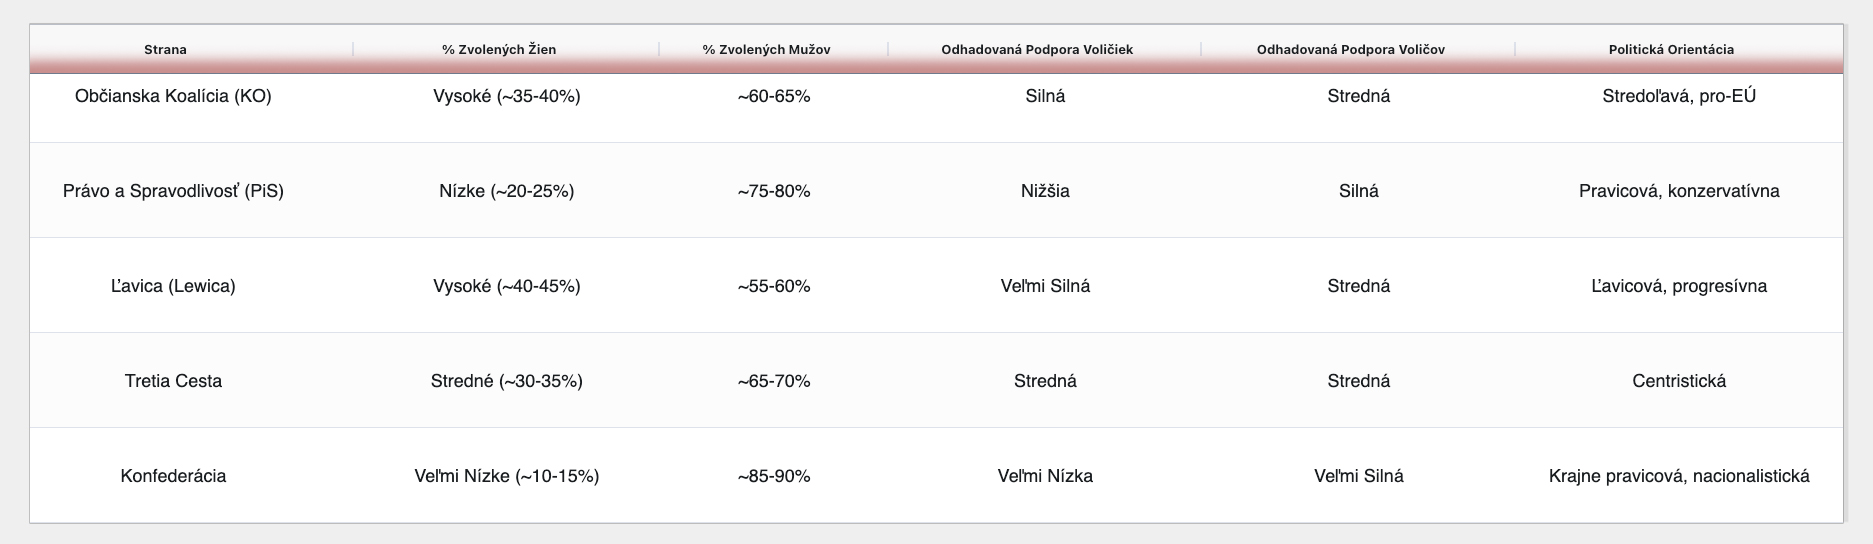Screen dimensions: 1873x544
Task: Select the Právo a Spravodlivosť (PiS) cell
Action: 173,191
